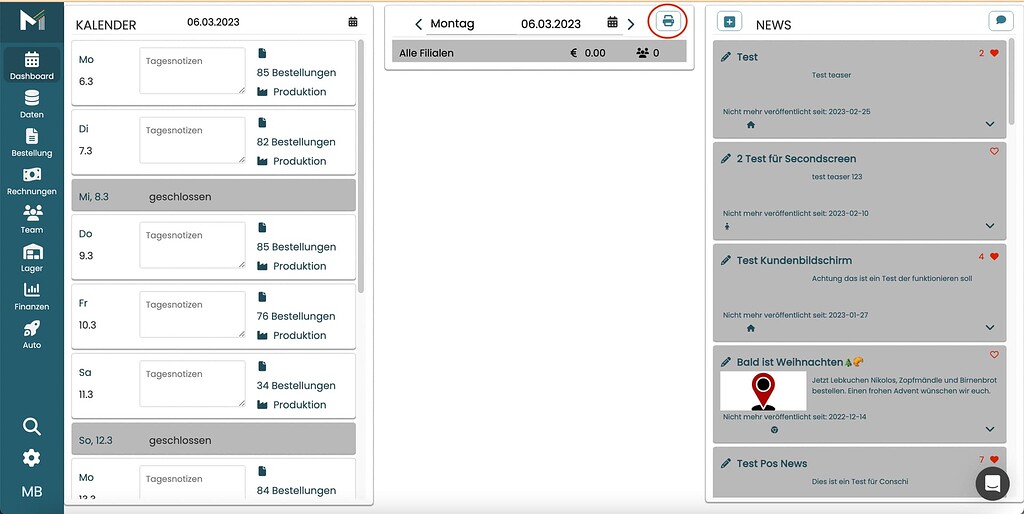Open the Finanzen section in the sidebar

32,296
